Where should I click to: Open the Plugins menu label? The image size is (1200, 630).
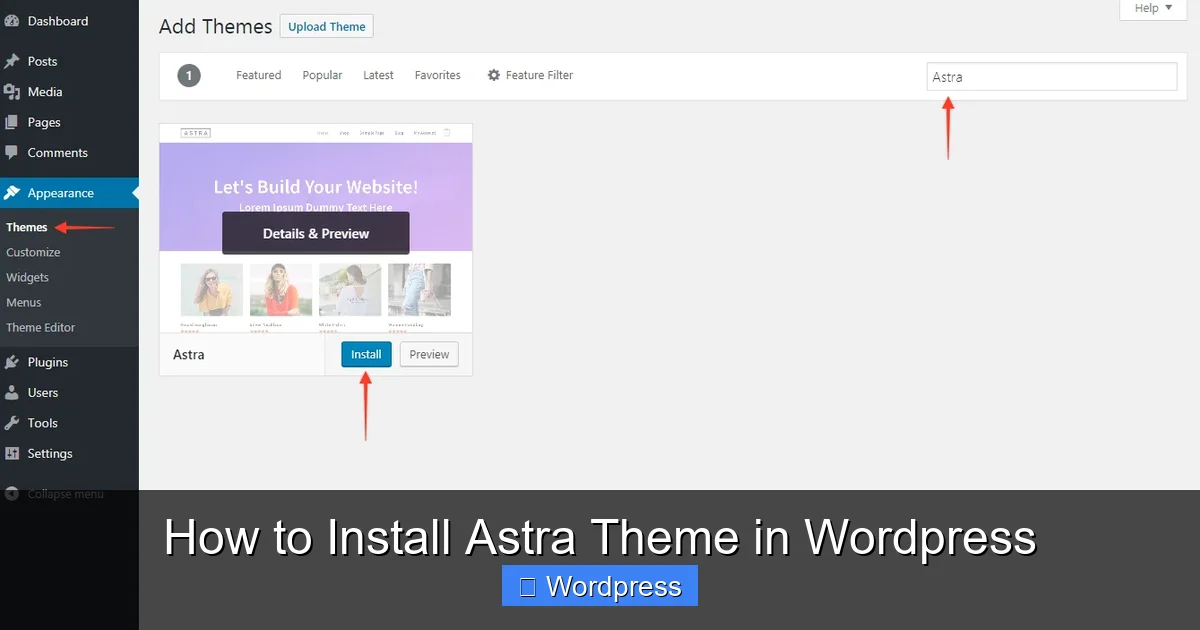point(48,362)
